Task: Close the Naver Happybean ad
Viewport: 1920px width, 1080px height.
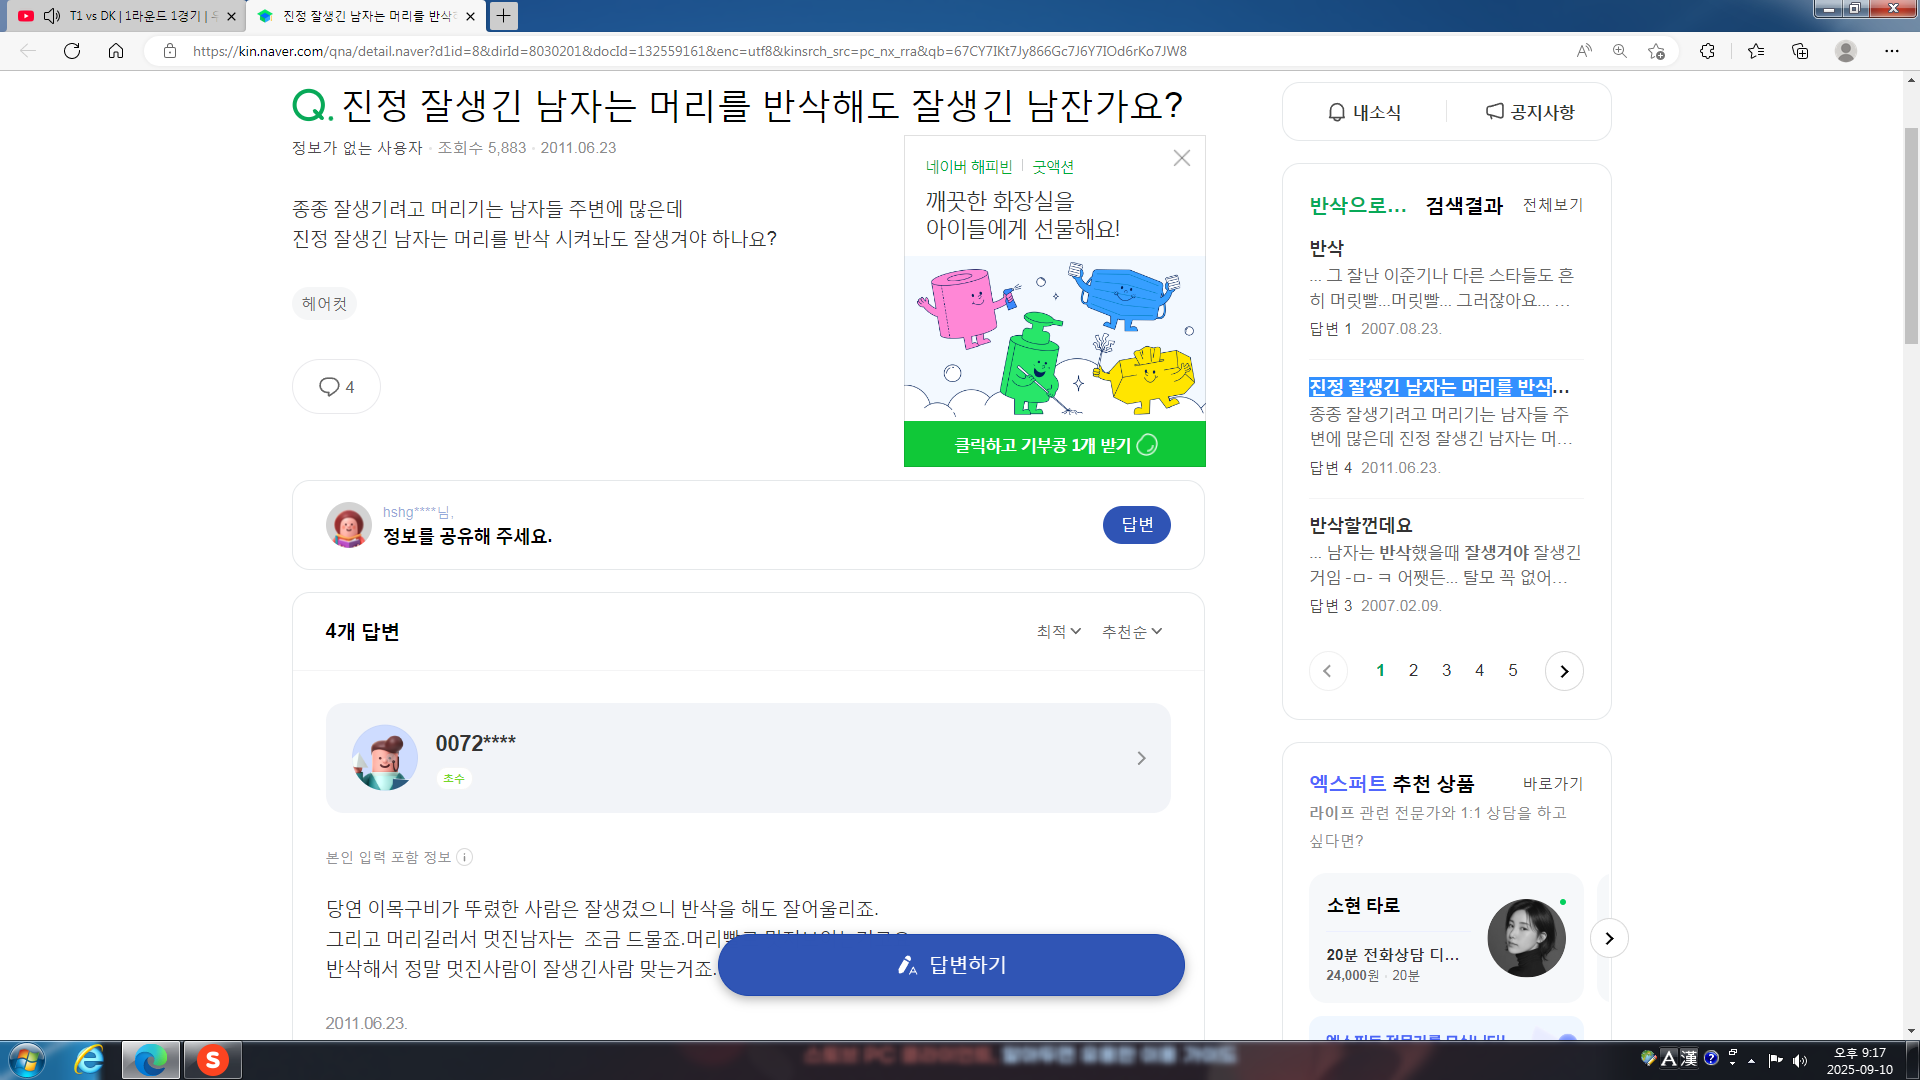Action: [1181, 158]
